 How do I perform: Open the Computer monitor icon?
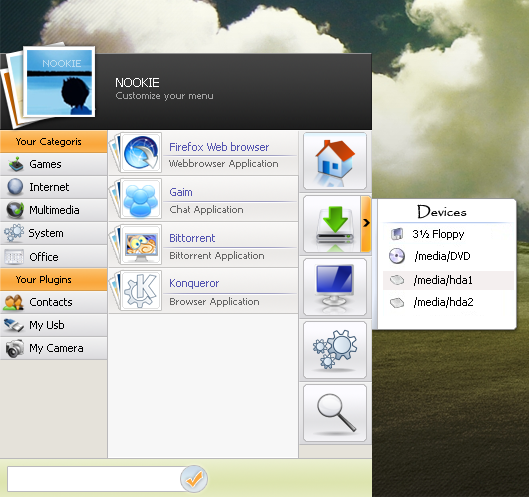(335, 287)
